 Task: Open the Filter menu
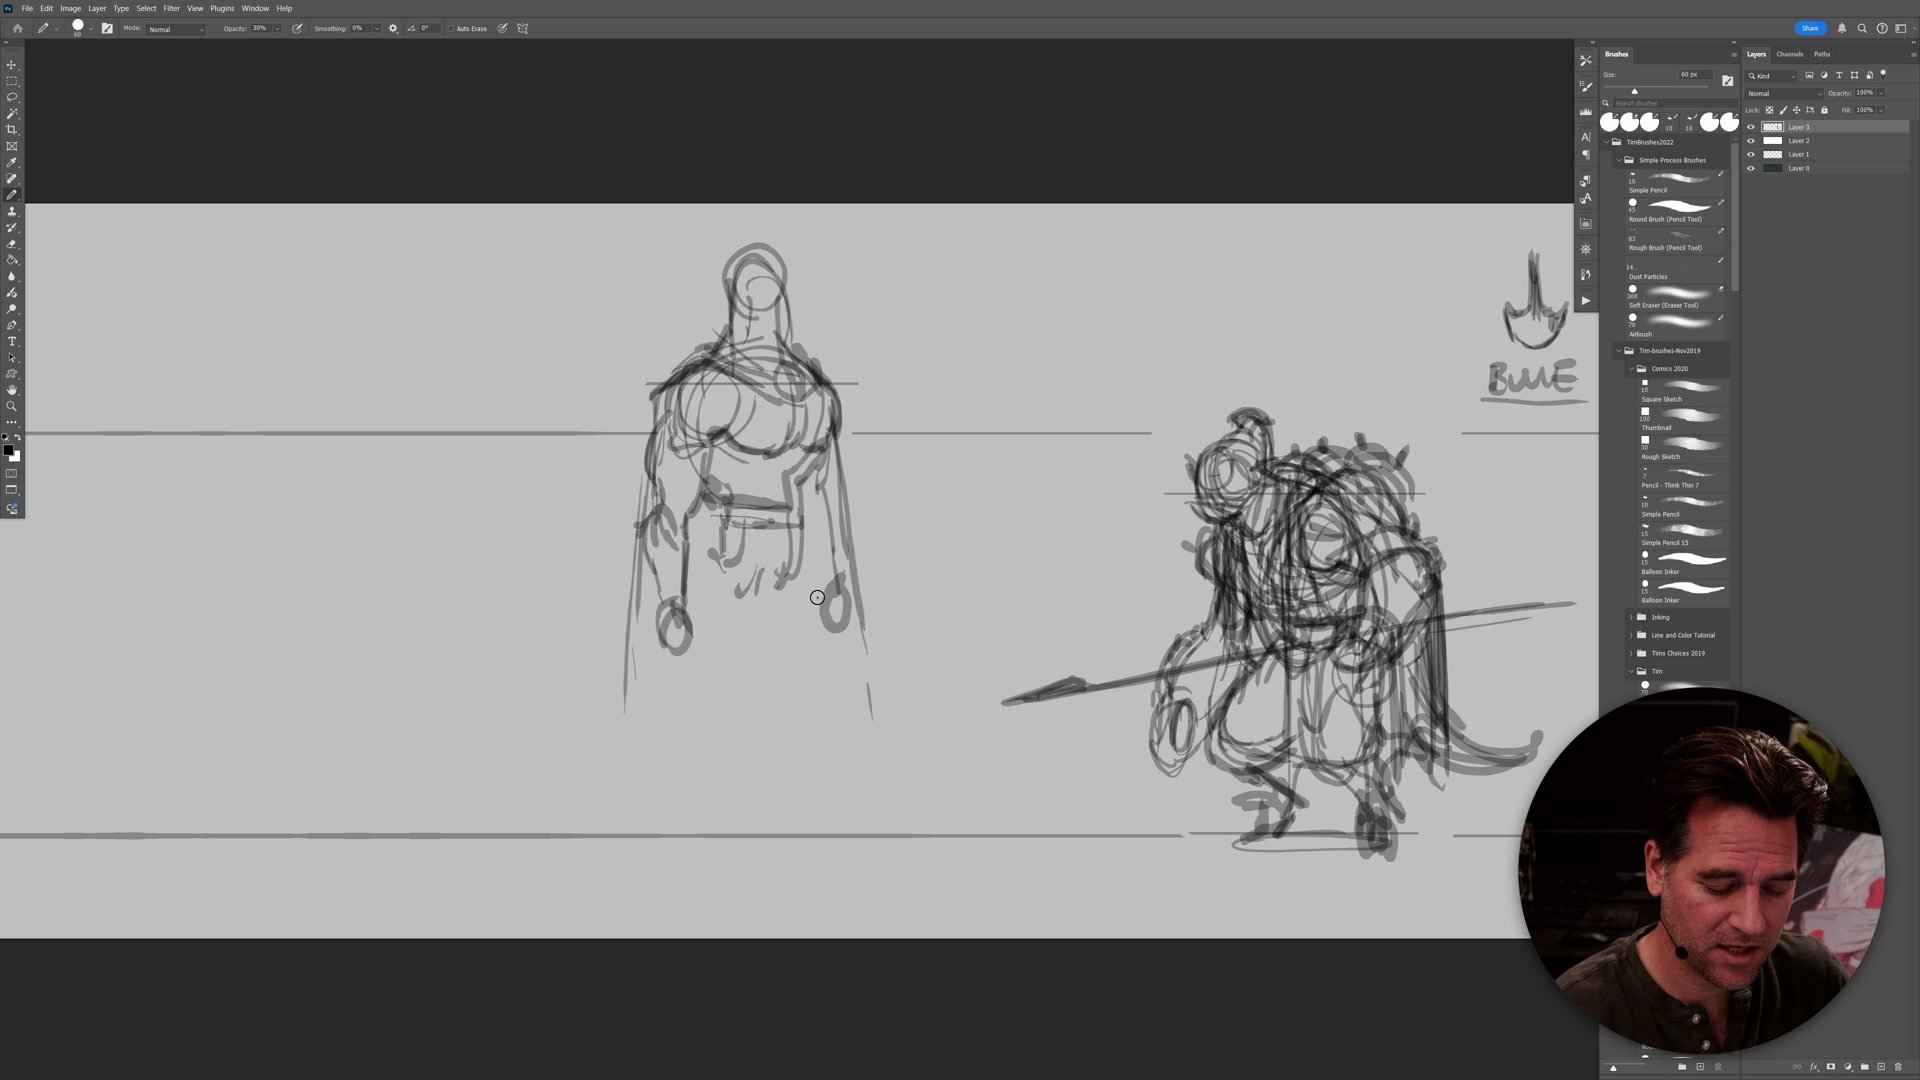171,8
